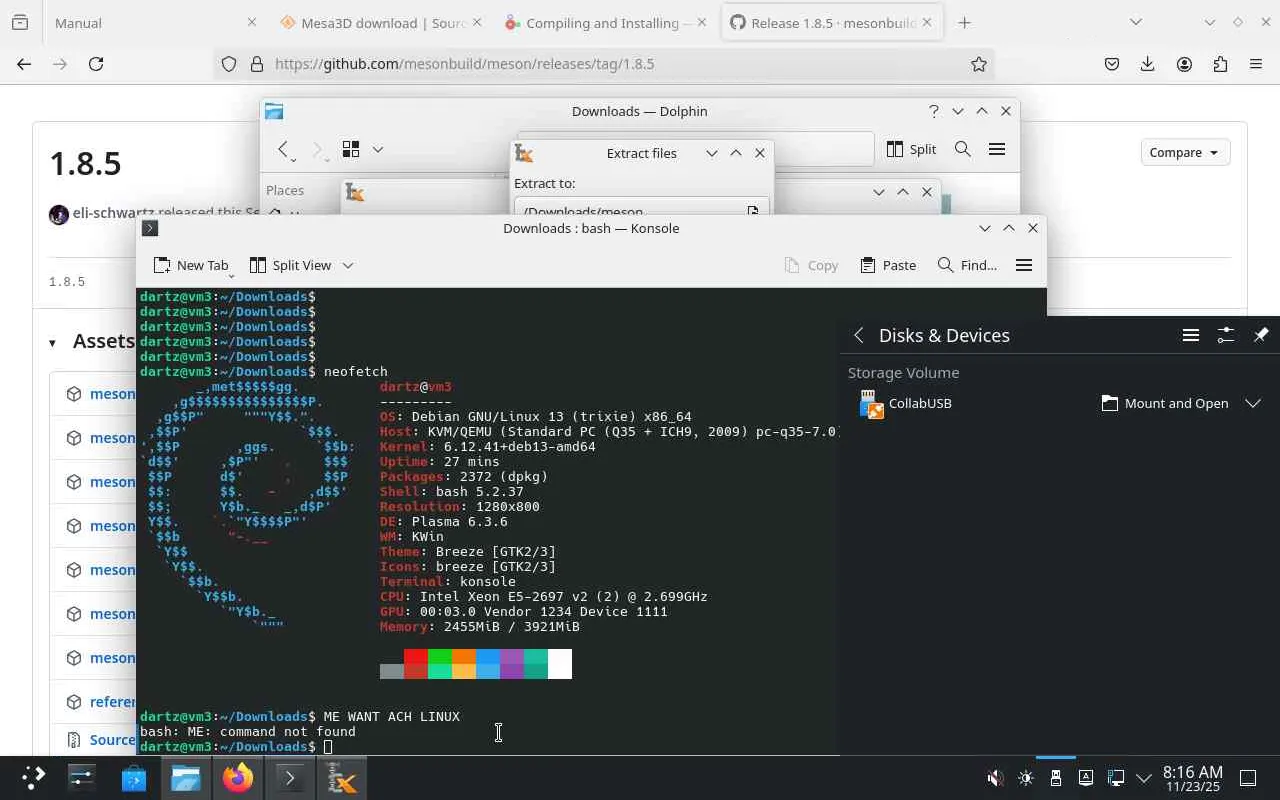Open Dolphin view mode dropdown arrow
Viewport: 1280px width, 800px height.
pos(378,149)
